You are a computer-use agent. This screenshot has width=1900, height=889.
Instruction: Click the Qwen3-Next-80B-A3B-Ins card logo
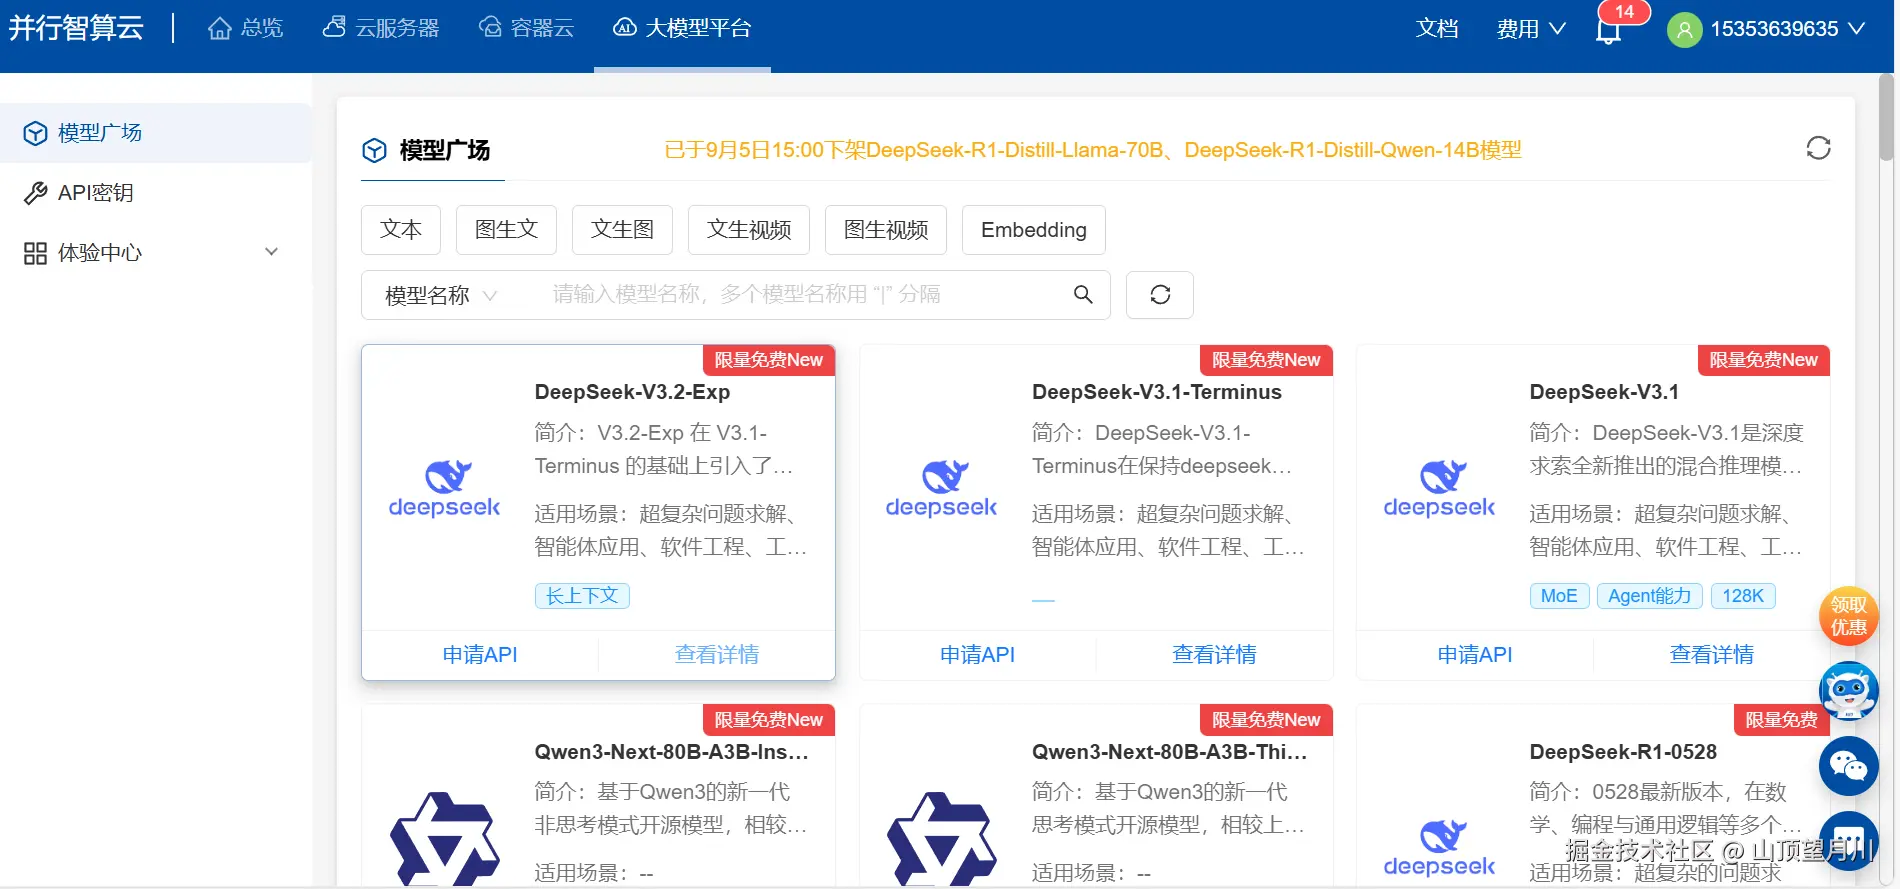click(445, 840)
